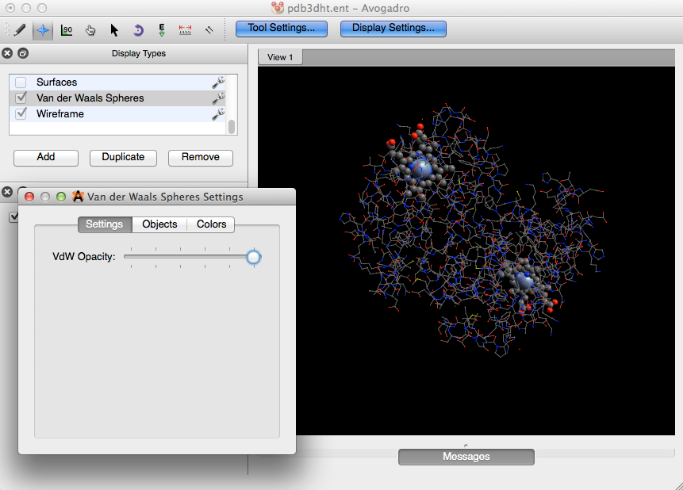Select the Auto Optimization tool
This screenshot has width=683, height=490.
pos(162,29)
